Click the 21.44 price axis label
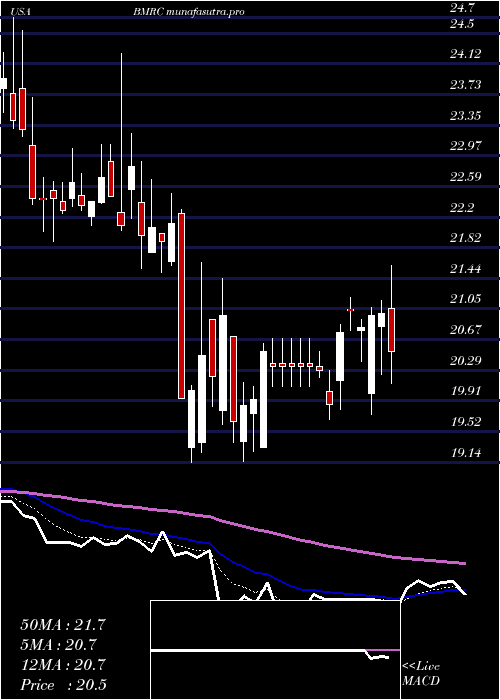 point(466,268)
